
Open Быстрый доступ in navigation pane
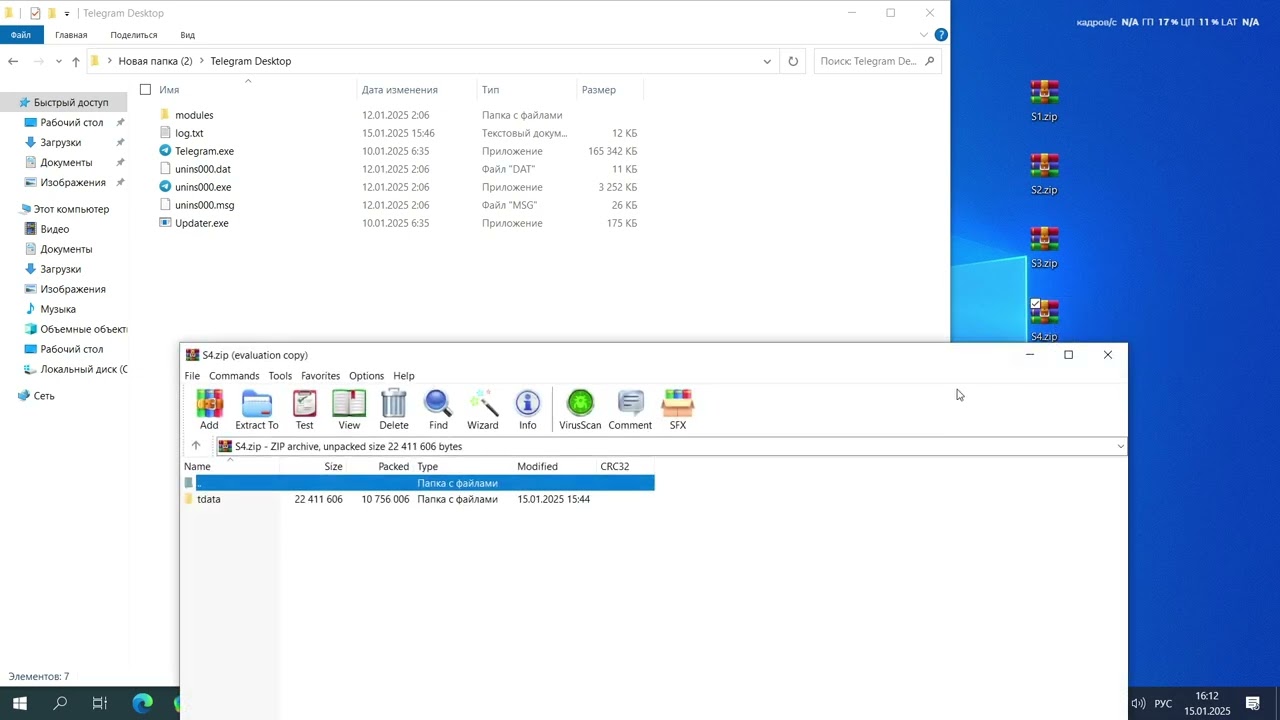click(71, 102)
